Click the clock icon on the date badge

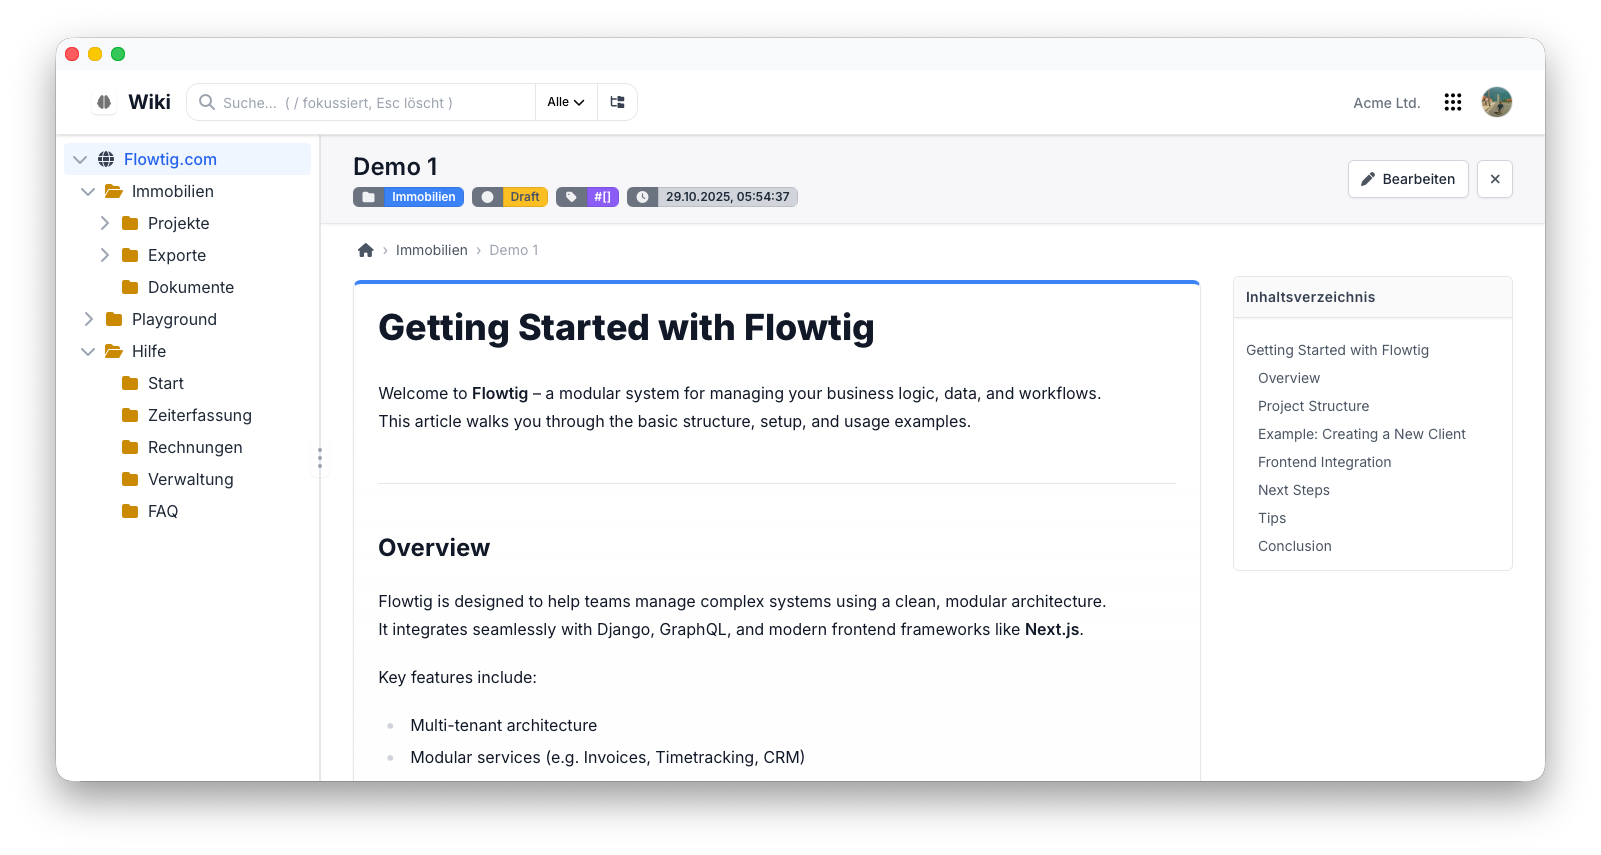642,197
